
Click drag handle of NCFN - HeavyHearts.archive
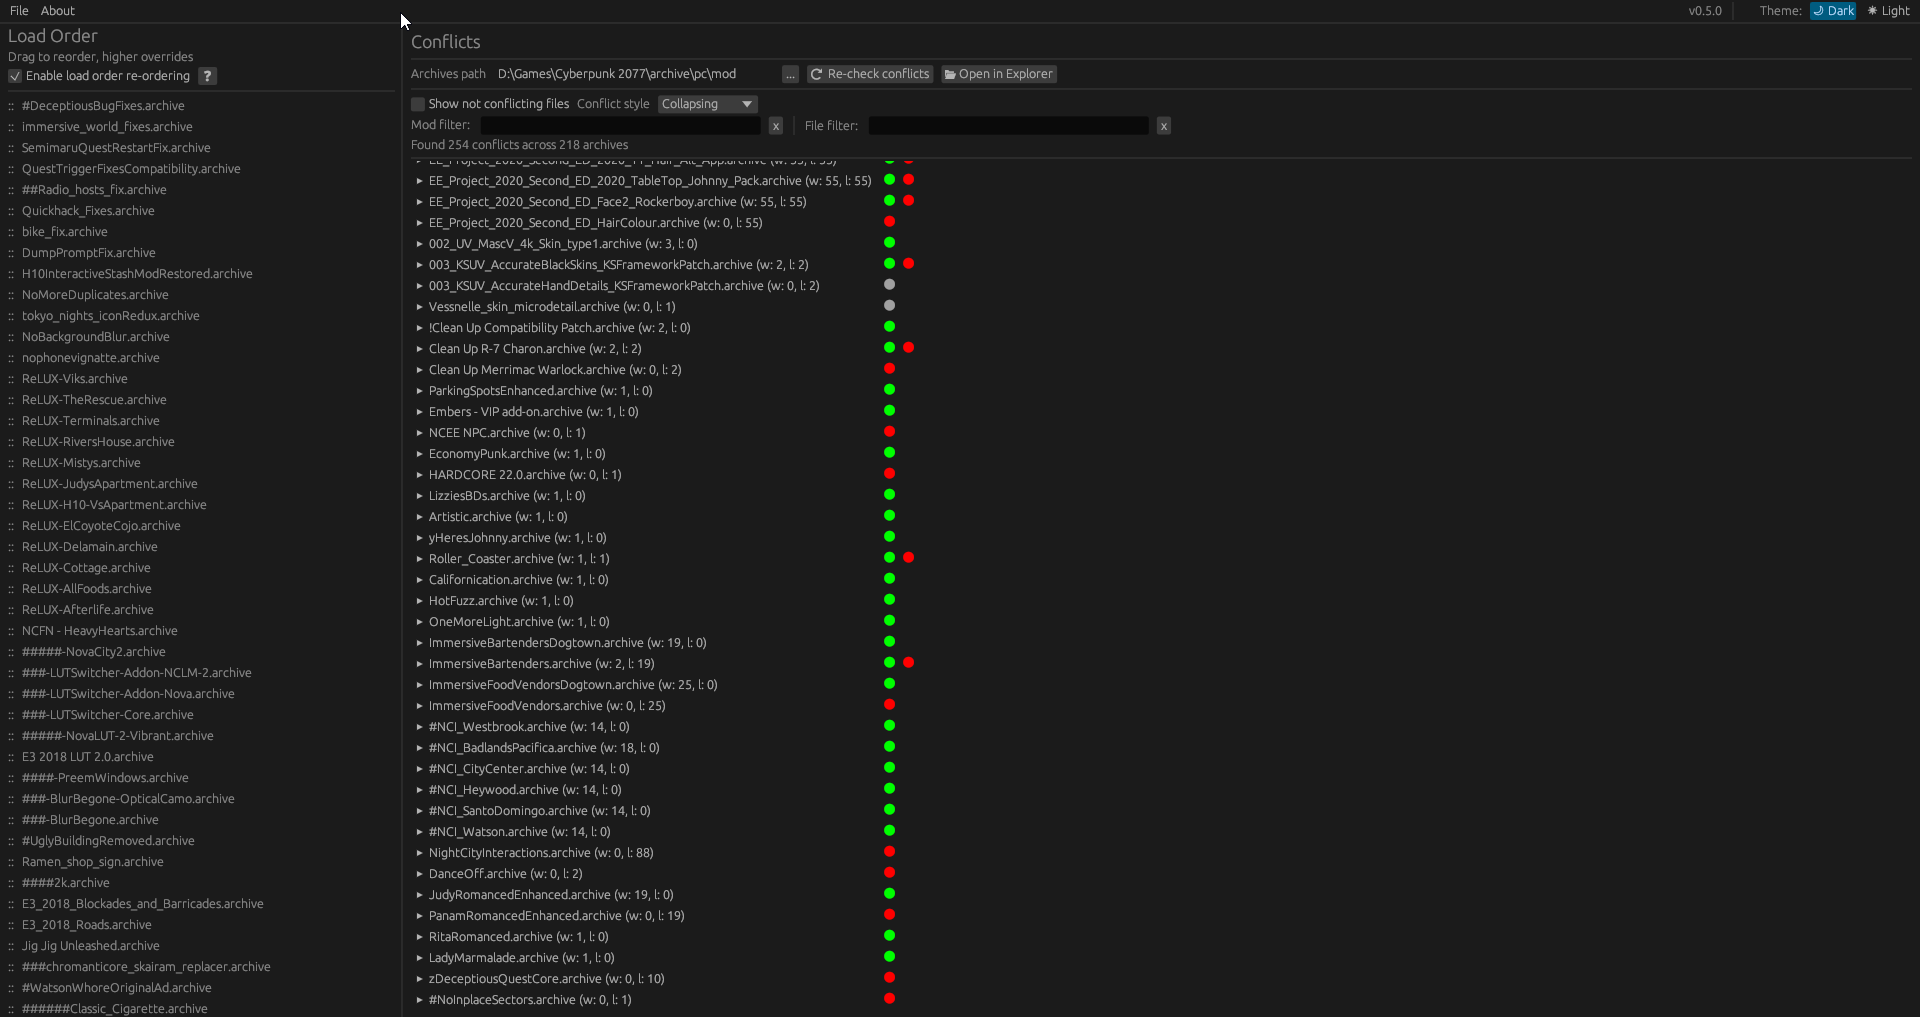11,631
